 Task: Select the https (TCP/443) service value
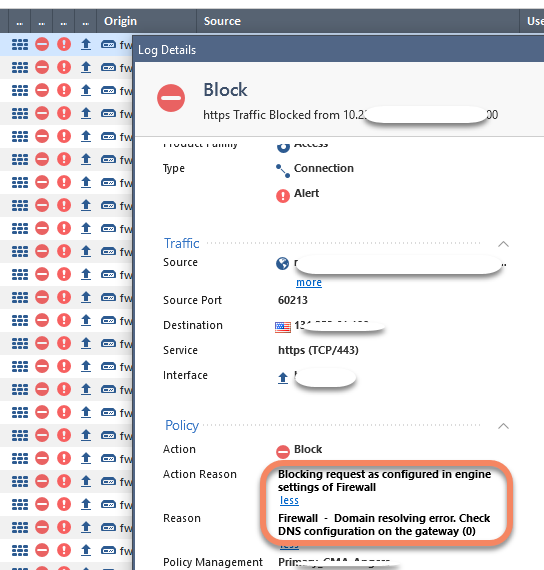(x=318, y=350)
